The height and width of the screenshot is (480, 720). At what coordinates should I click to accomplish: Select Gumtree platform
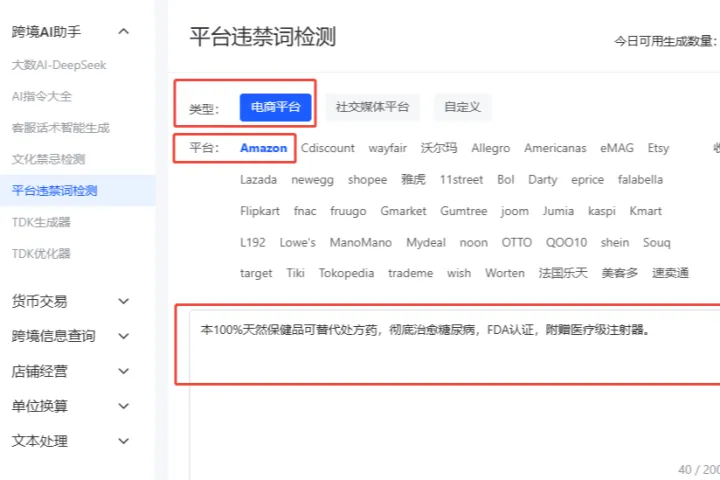[x=464, y=211]
